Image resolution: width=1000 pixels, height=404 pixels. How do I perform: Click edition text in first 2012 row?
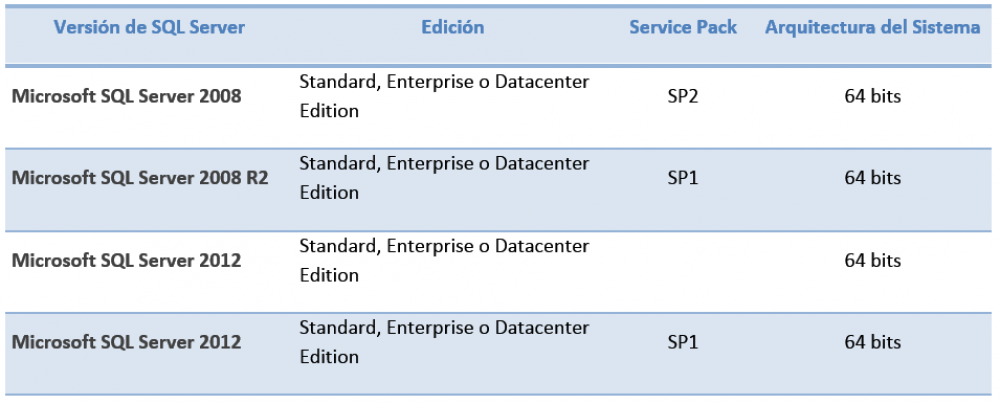[x=445, y=260]
